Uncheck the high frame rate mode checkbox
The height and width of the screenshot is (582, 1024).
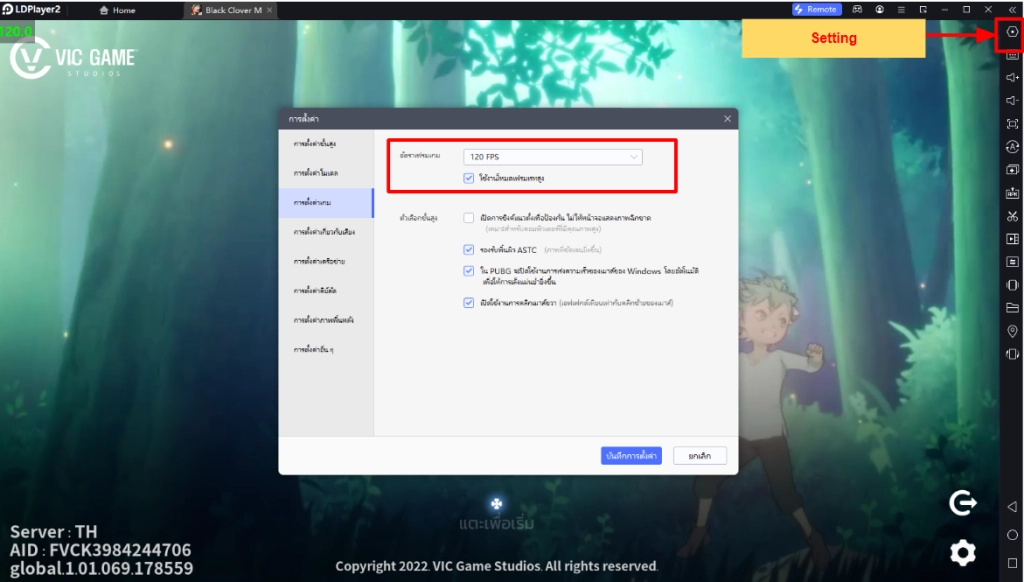coord(469,178)
